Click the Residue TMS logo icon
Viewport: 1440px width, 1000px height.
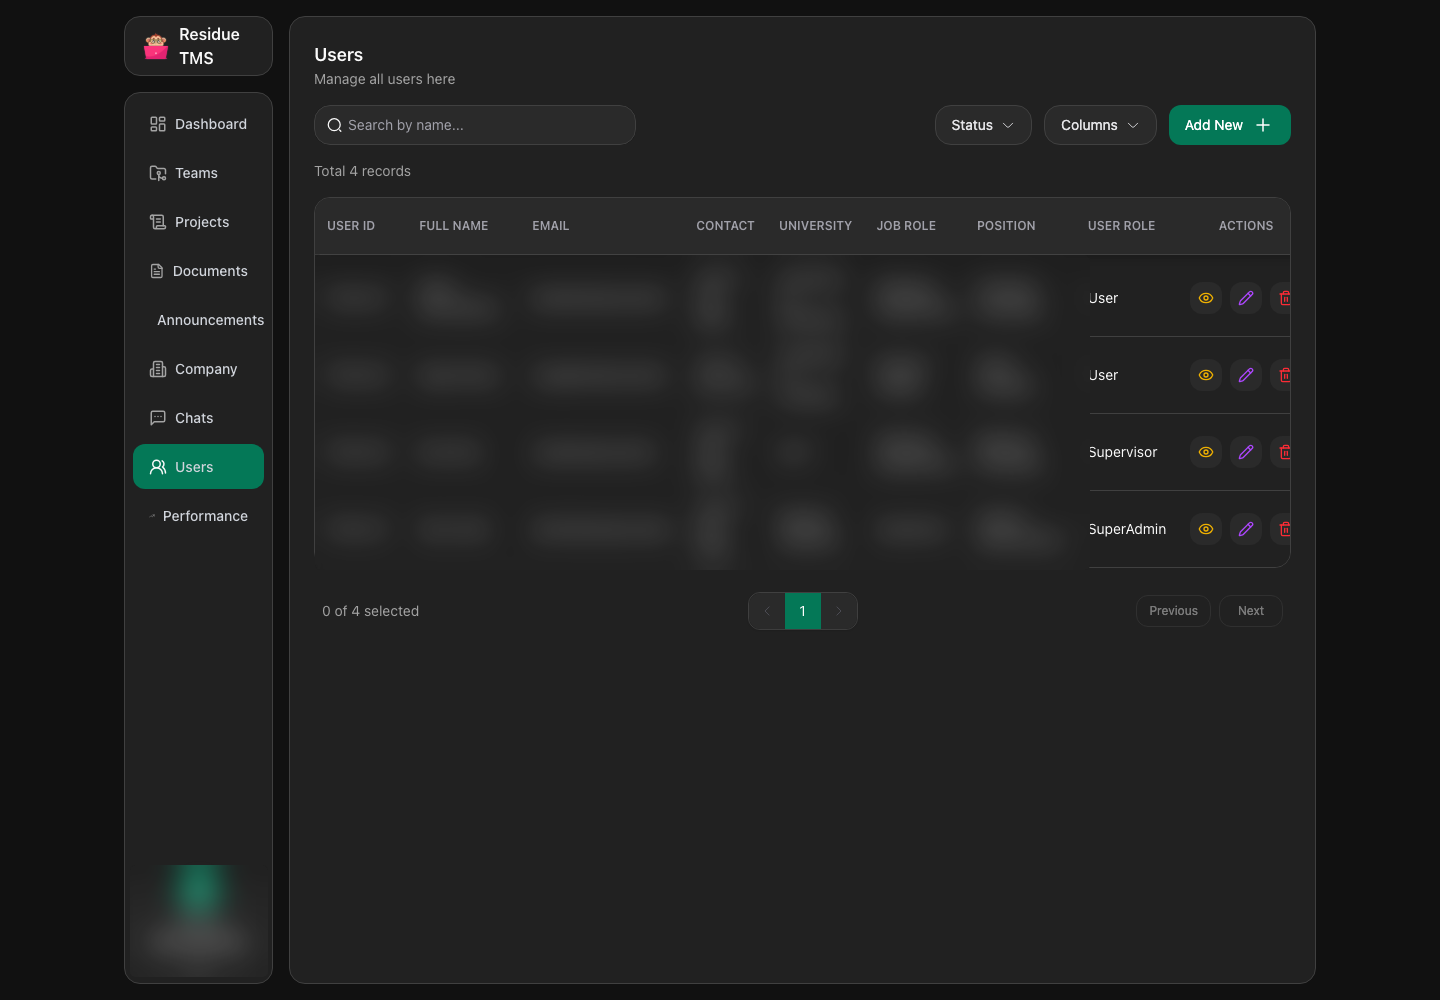pyautogui.click(x=156, y=46)
